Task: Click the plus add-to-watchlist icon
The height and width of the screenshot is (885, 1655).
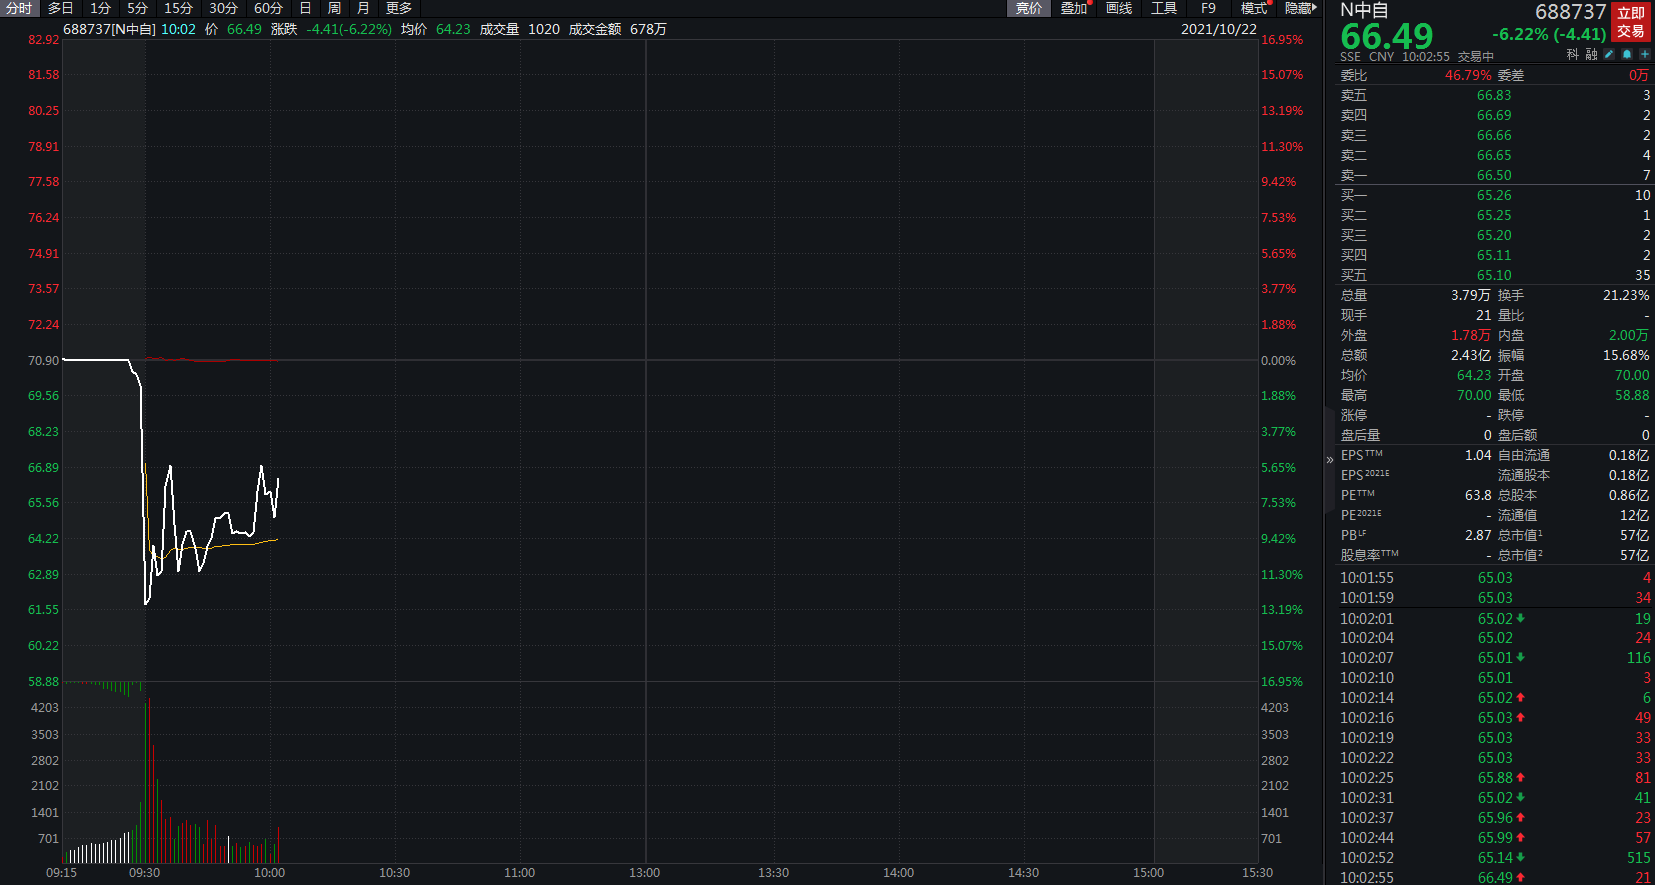Action: (1645, 54)
